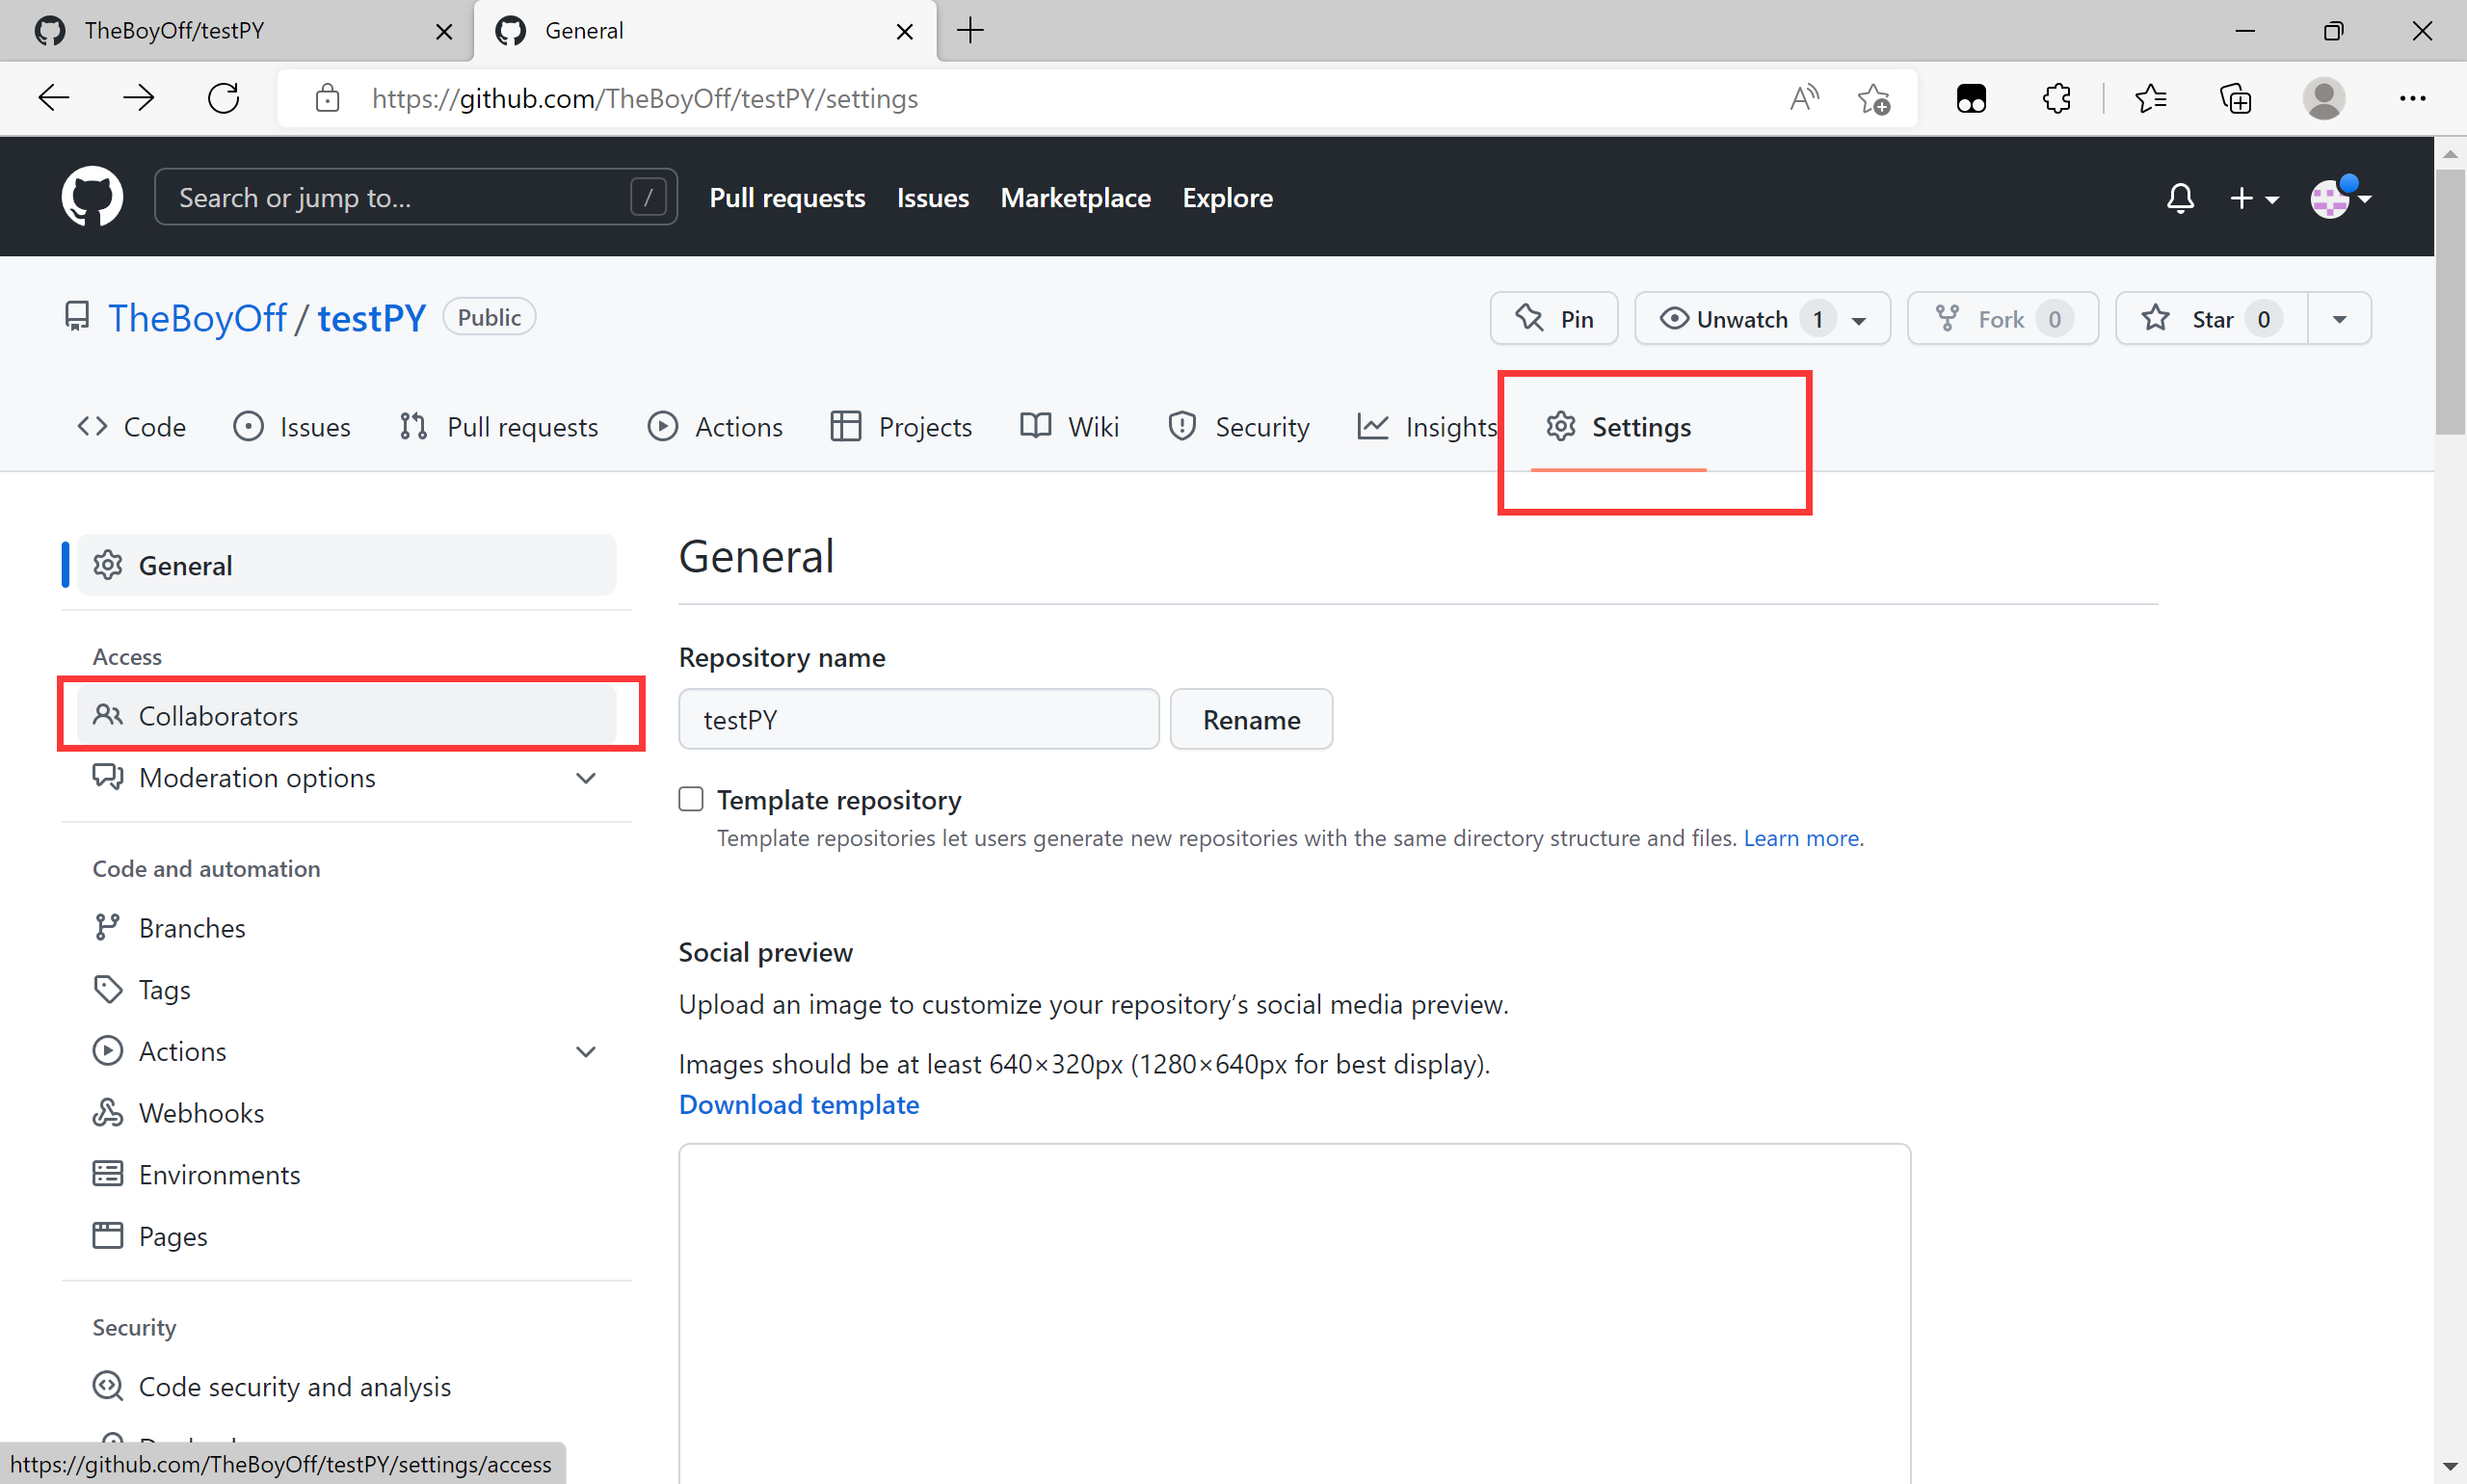Follow the Download template link
This screenshot has height=1484, width=2467.
(x=798, y=1104)
